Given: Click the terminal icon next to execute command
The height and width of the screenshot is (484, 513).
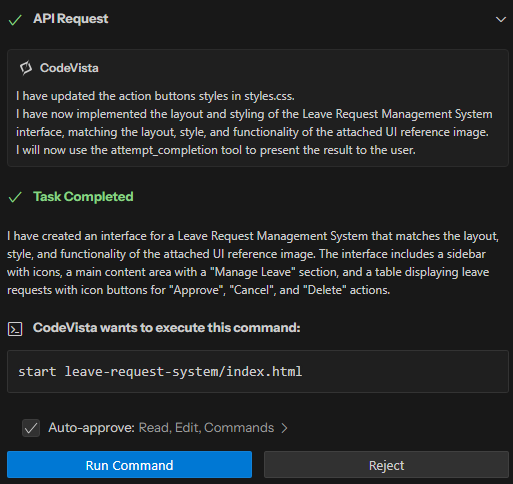Looking at the screenshot, I should [15, 329].
